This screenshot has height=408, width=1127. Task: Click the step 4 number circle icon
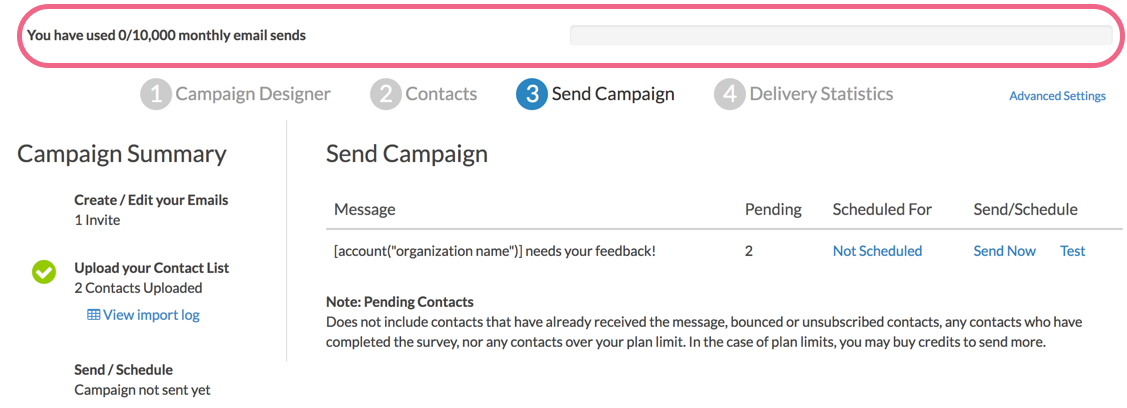coord(729,95)
